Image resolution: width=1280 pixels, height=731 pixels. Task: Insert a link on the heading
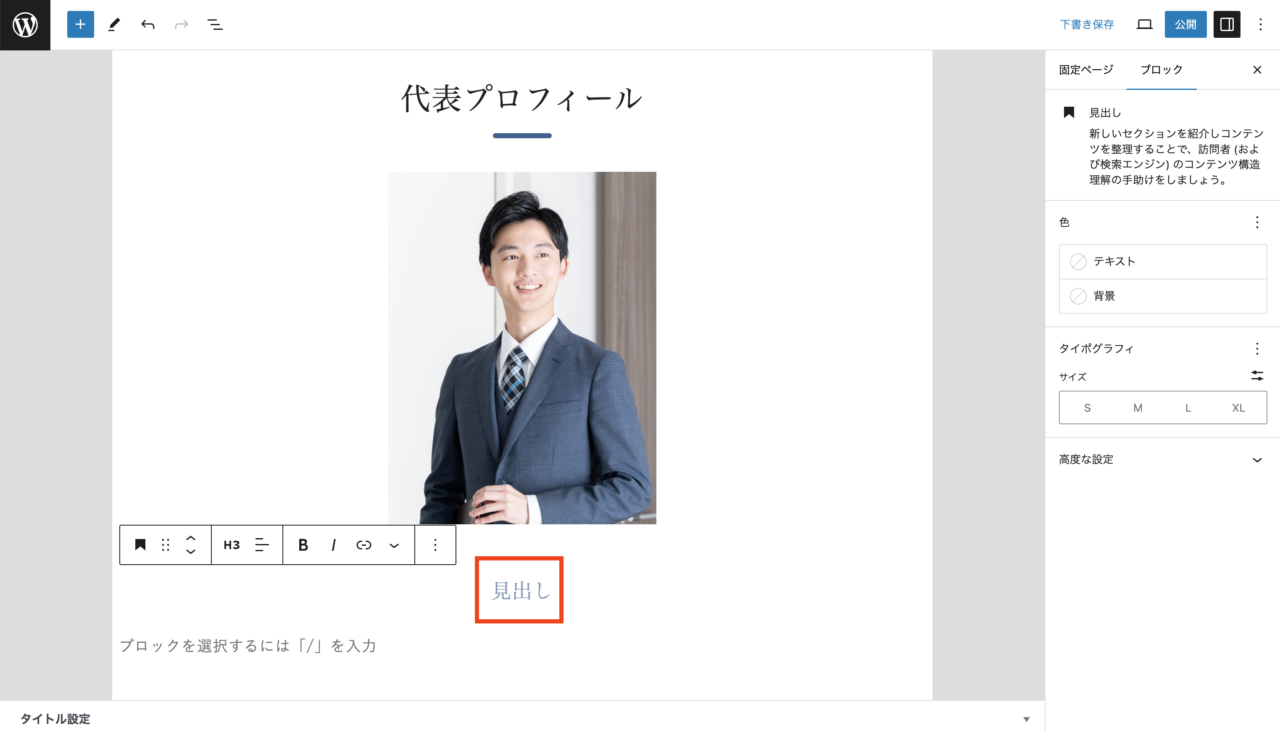(x=364, y=545)
